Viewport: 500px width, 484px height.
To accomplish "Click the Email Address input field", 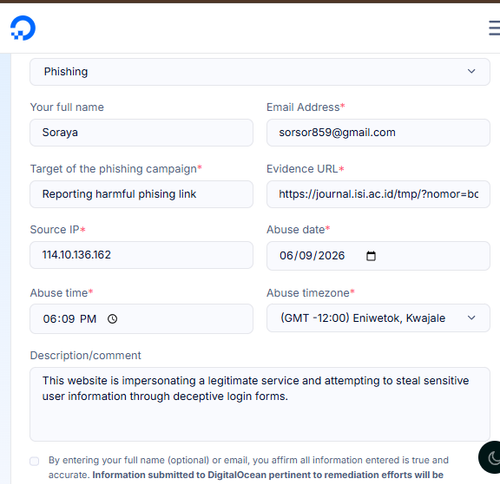I will click(x=378, y=133).
